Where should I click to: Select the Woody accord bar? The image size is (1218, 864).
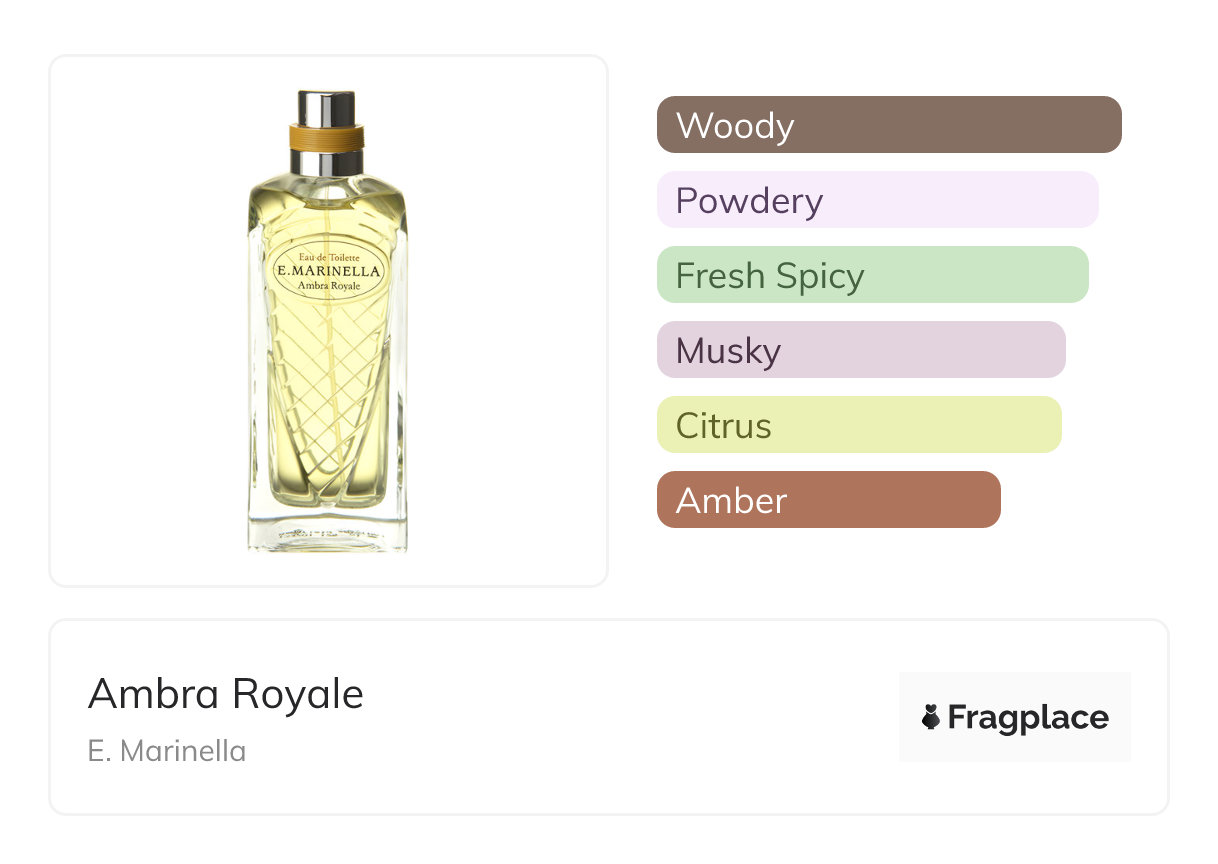[888, 125]
